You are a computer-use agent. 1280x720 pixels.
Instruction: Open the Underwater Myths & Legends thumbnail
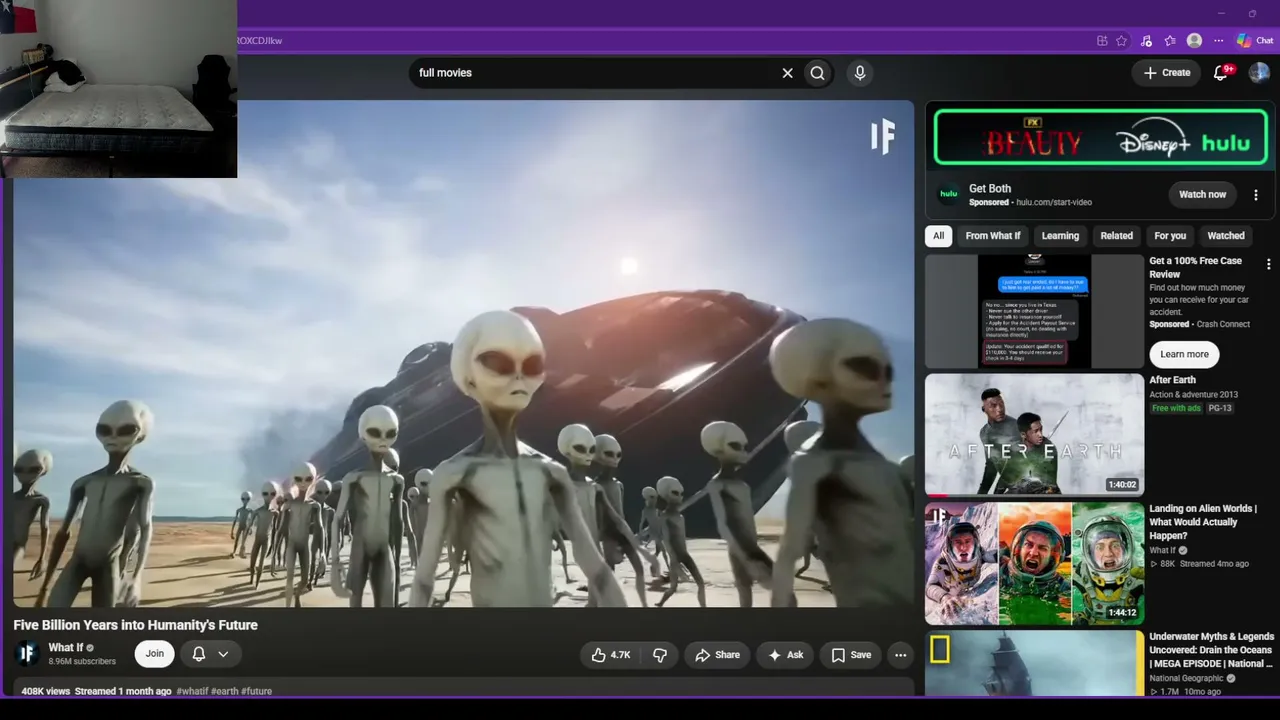tap(1034, 663)
